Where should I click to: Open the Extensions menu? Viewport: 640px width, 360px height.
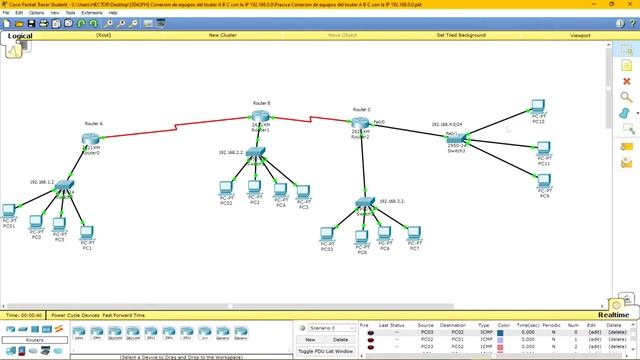tap(92, 13)
